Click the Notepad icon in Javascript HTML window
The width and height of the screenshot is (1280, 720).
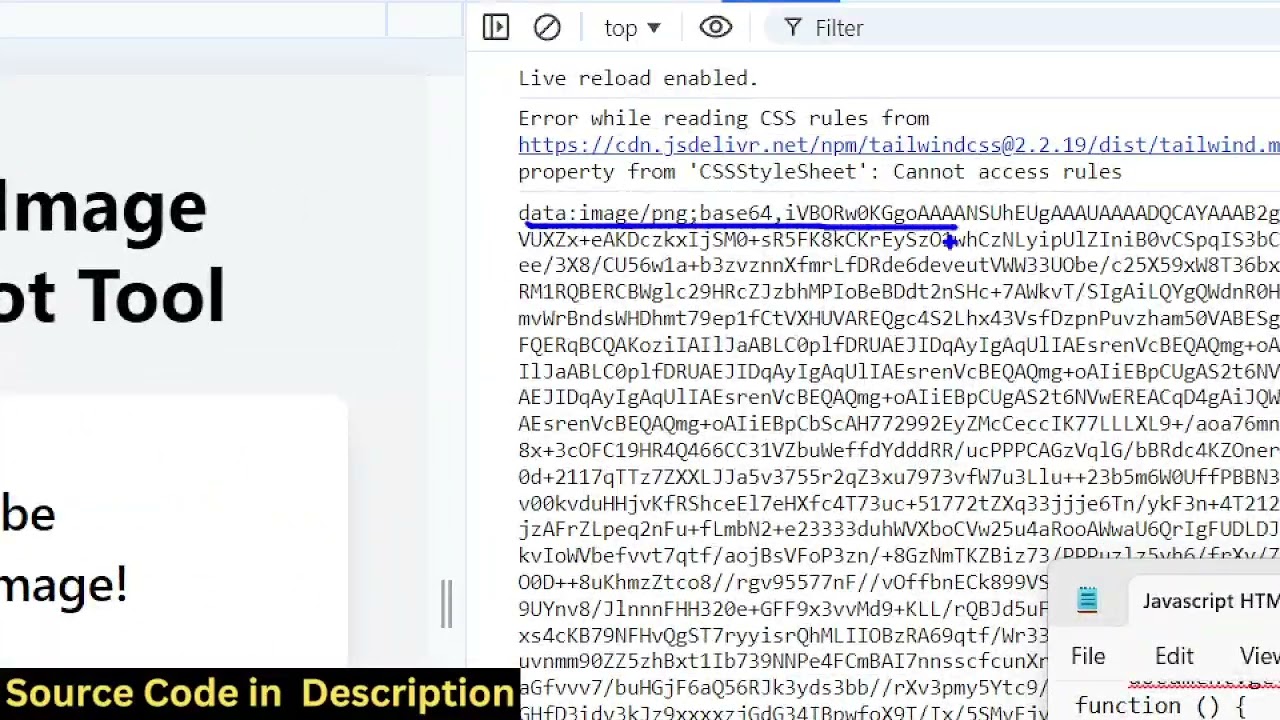pyautogui.click(x=1087, y=600)
